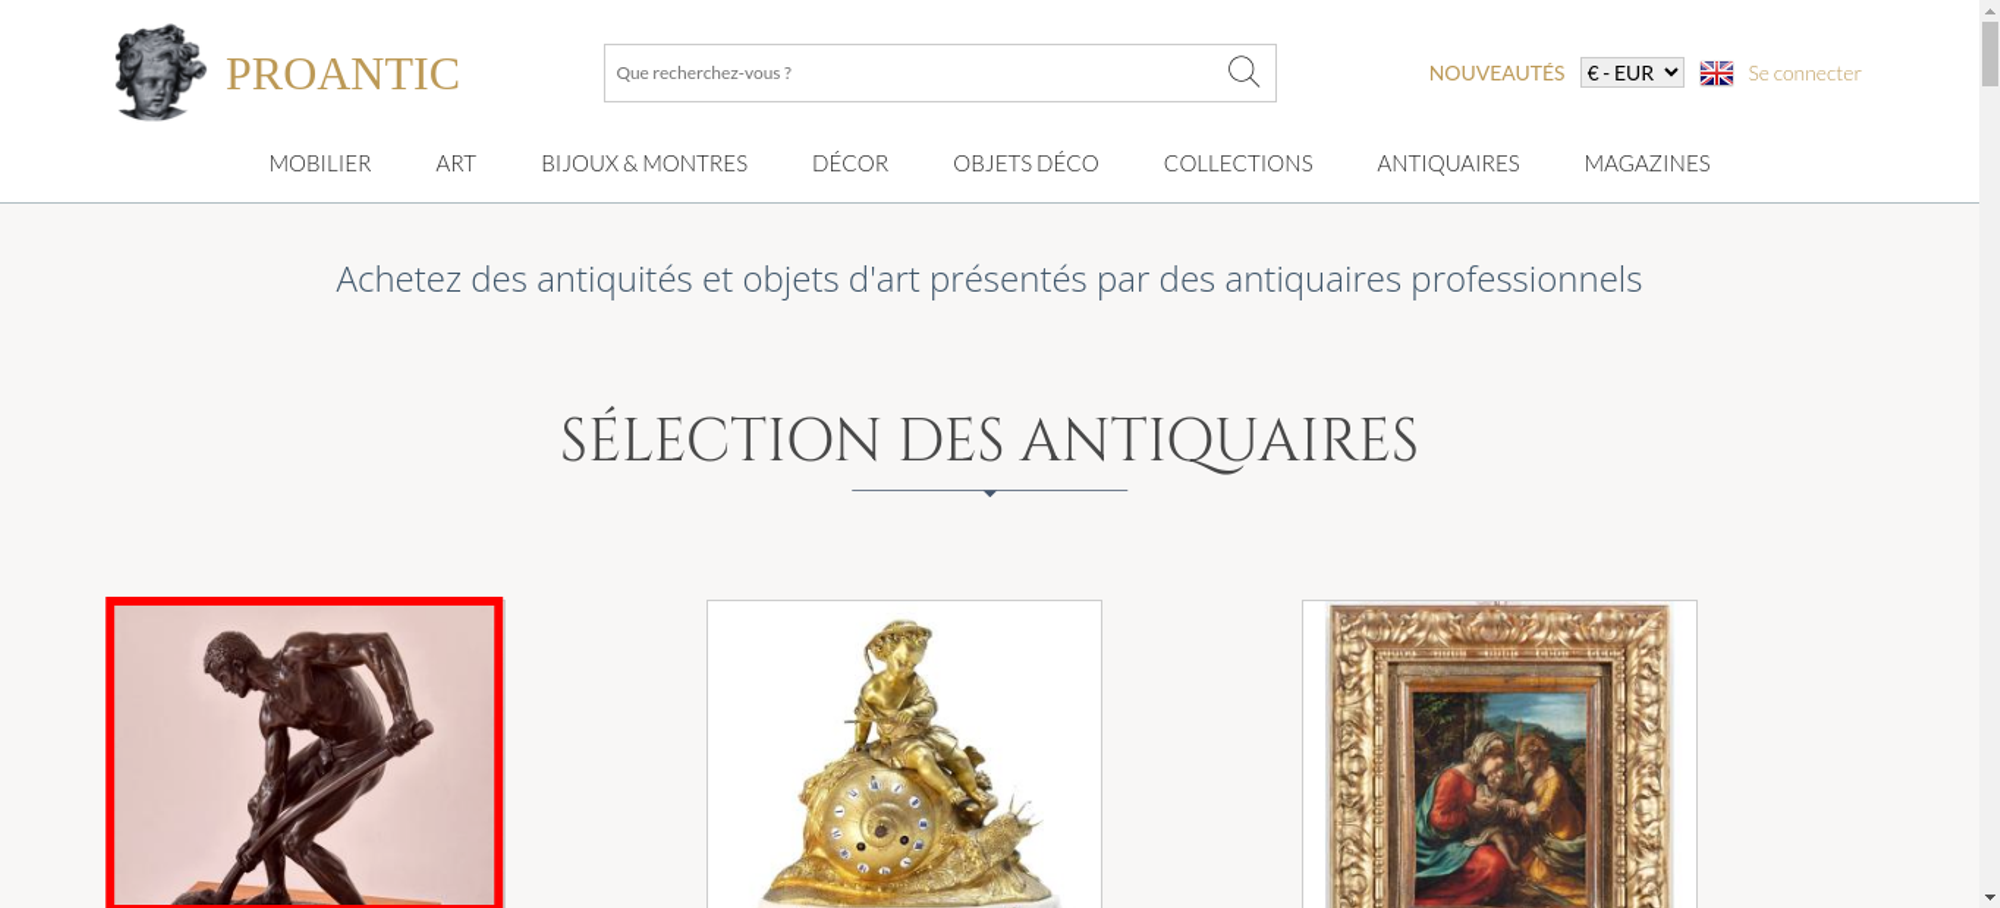Open the Décor menu

[x=850, y=163]
